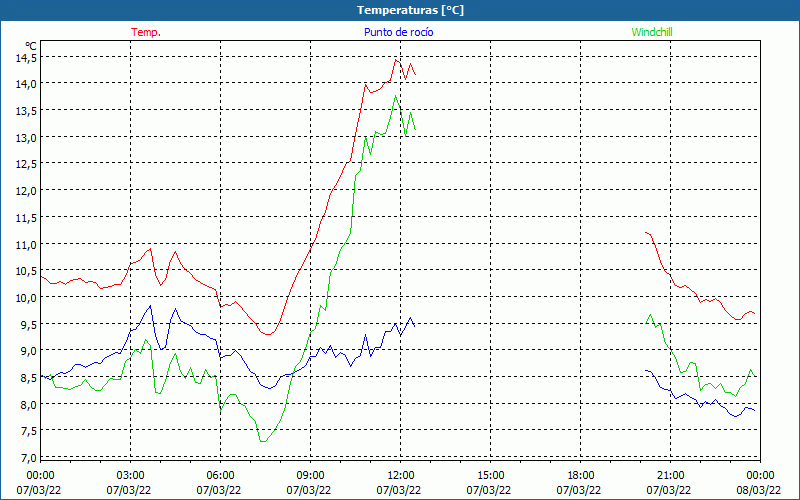Select the blue "Punto de rocío" legend label
This screenshot has height=500, width=800.
(398, 32)
